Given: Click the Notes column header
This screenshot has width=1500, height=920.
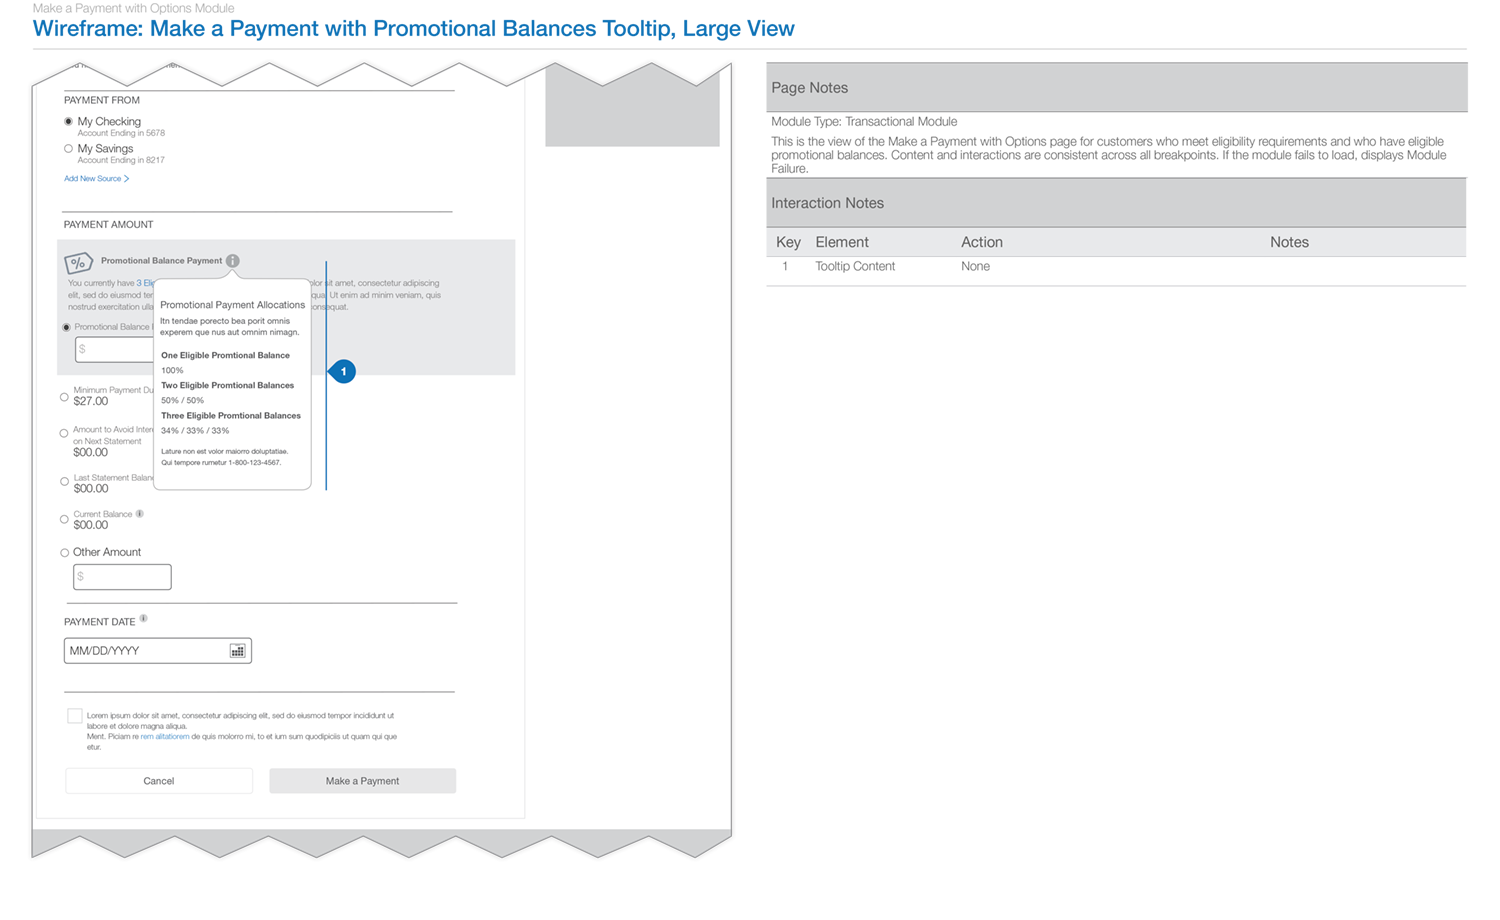Looking at the screenshot, I should (1289, 242).
